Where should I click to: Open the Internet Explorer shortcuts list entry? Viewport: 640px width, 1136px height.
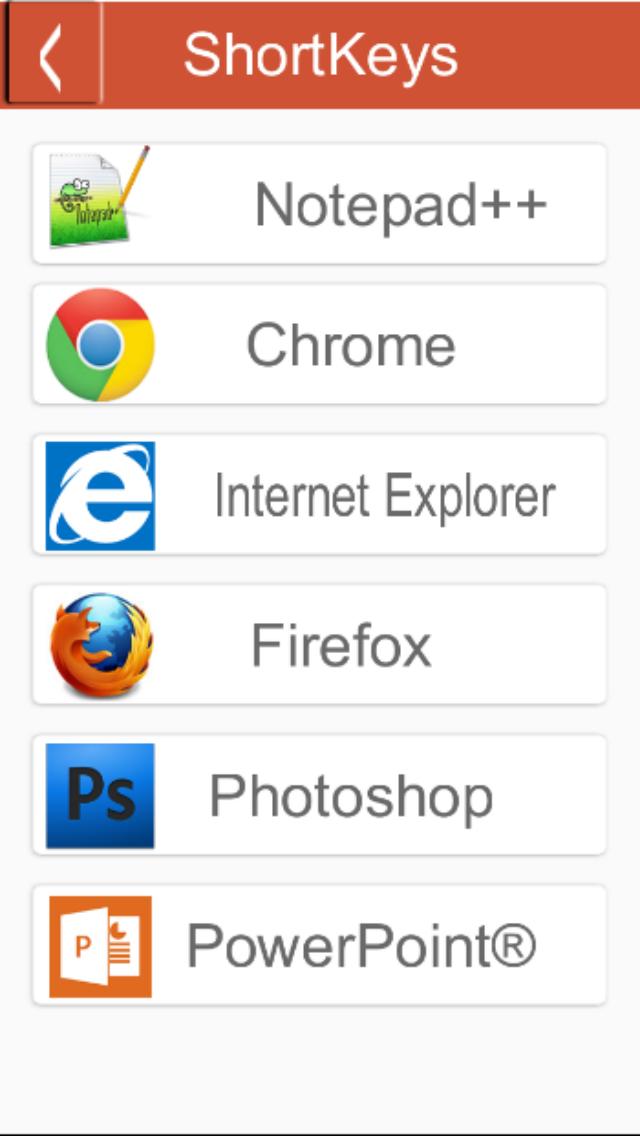click(x=319, y=495)
